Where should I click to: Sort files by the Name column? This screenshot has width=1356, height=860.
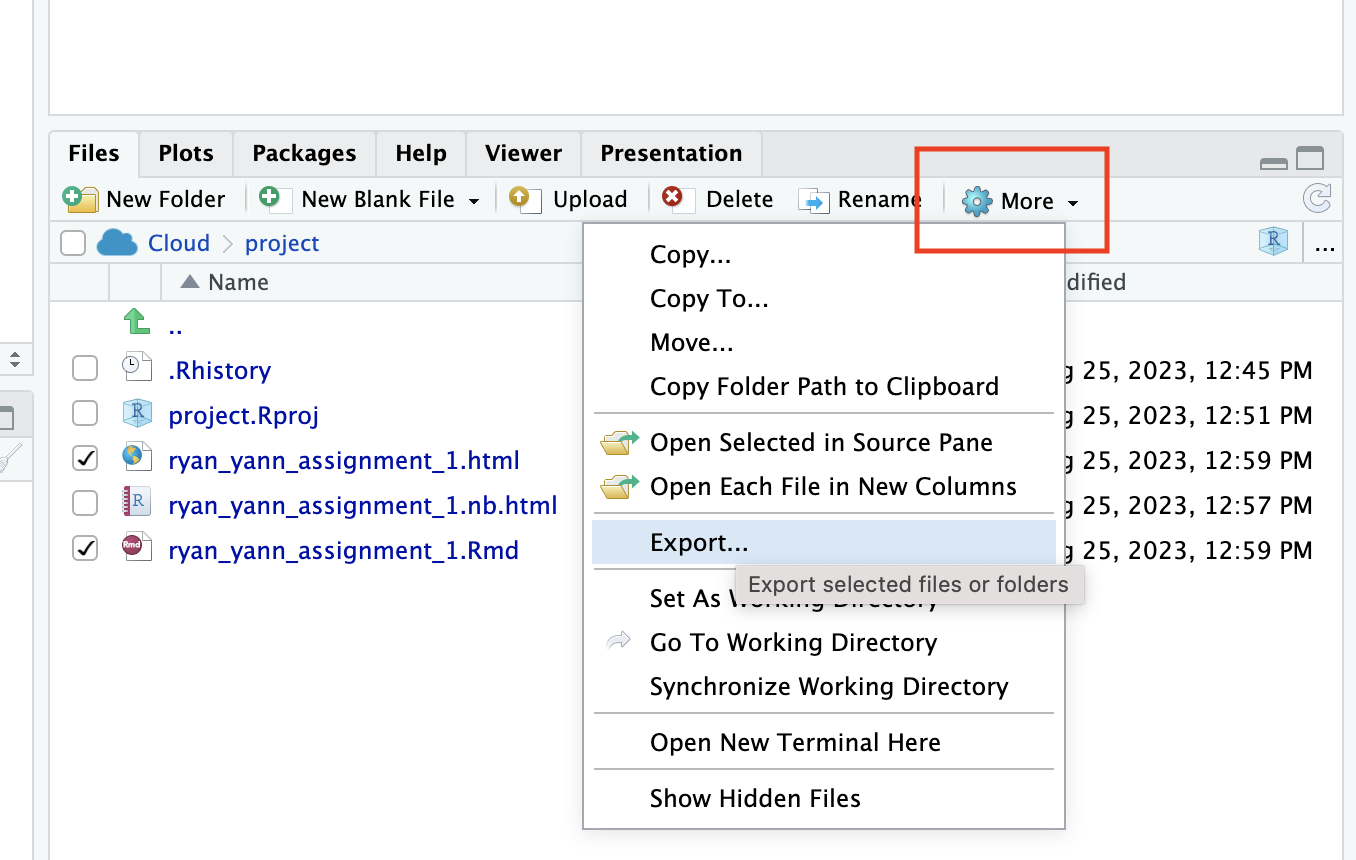[x=238, y=282]
